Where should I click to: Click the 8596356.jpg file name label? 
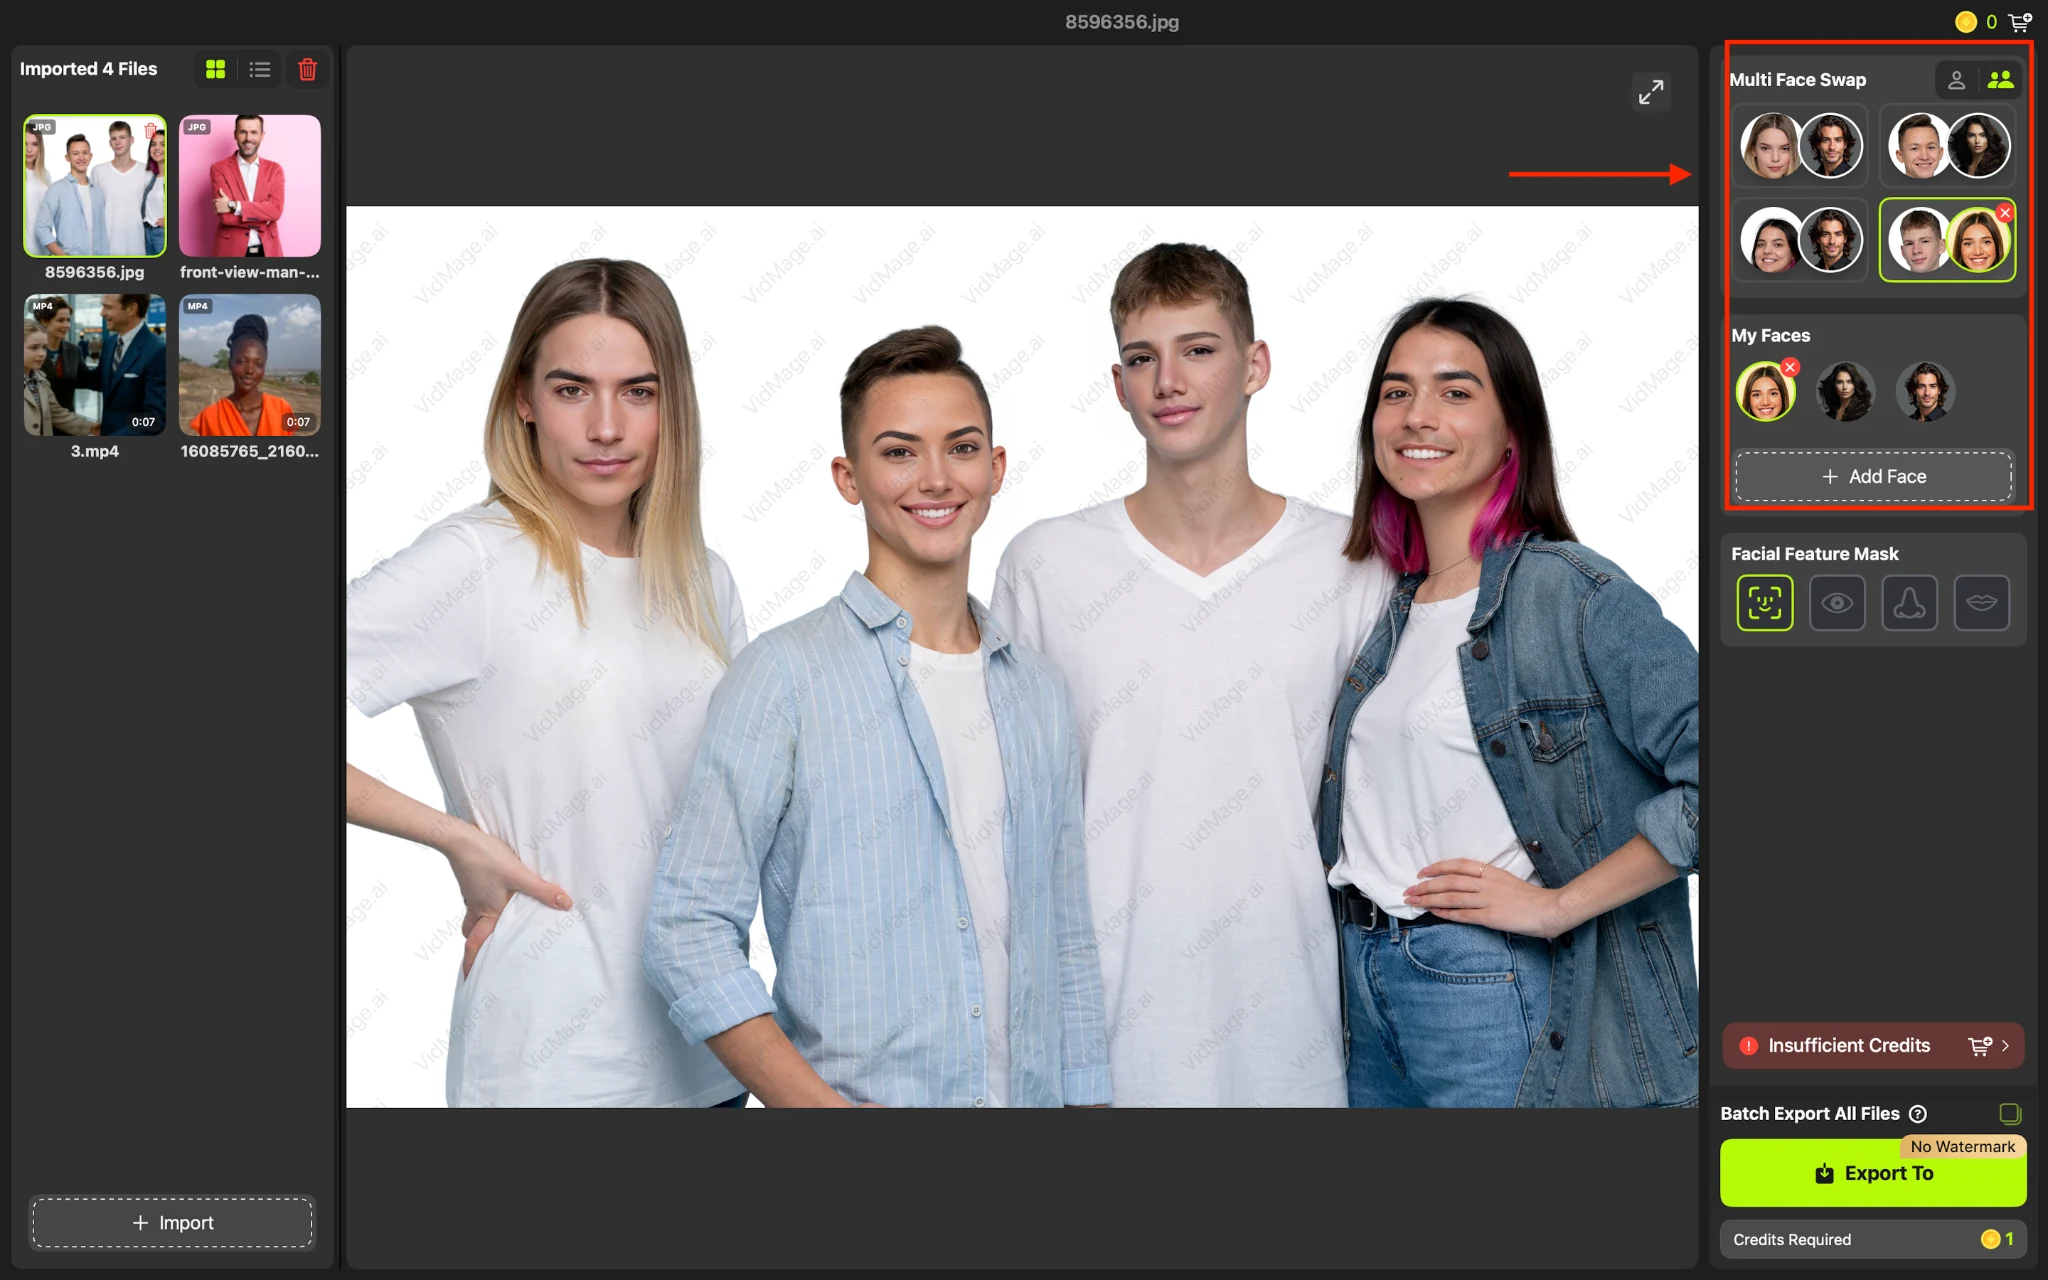click(95, 272)
